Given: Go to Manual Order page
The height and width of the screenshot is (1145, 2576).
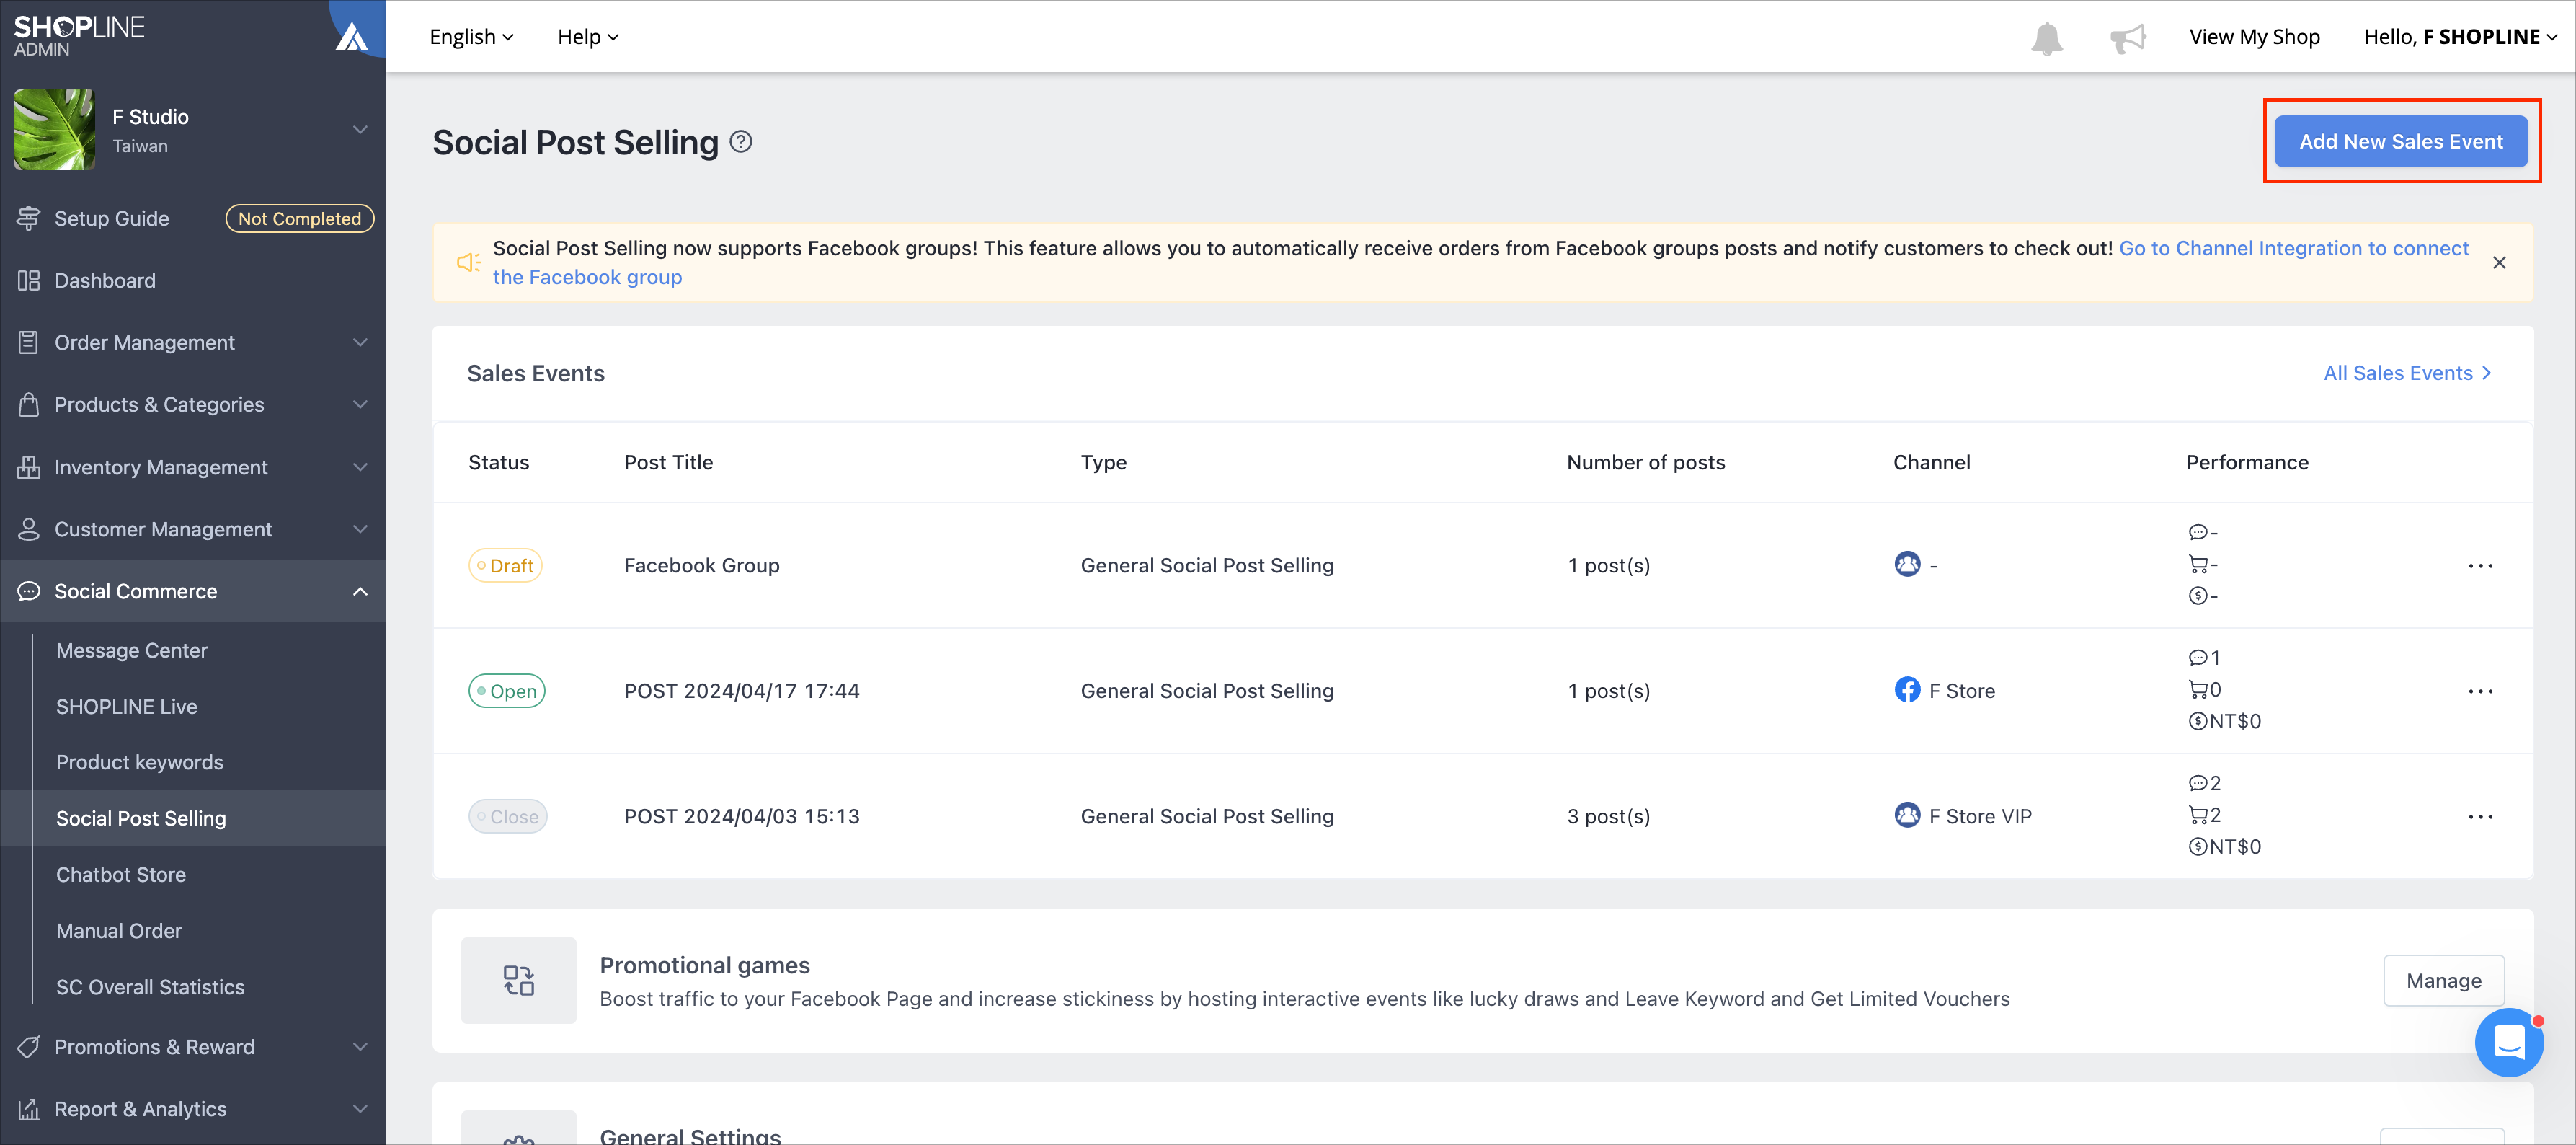Looking at the screenshot, I should [x=119, y=930].
